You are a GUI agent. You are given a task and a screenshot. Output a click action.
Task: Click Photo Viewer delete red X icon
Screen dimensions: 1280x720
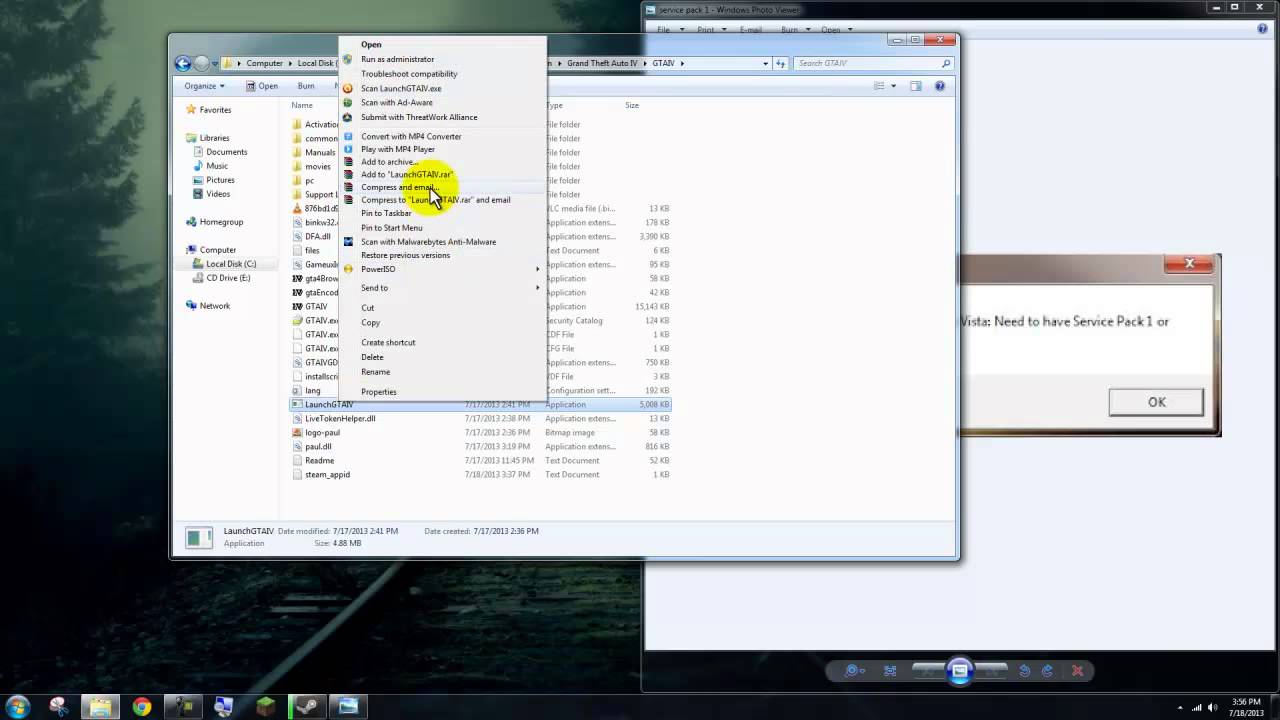pos(1077,671)
